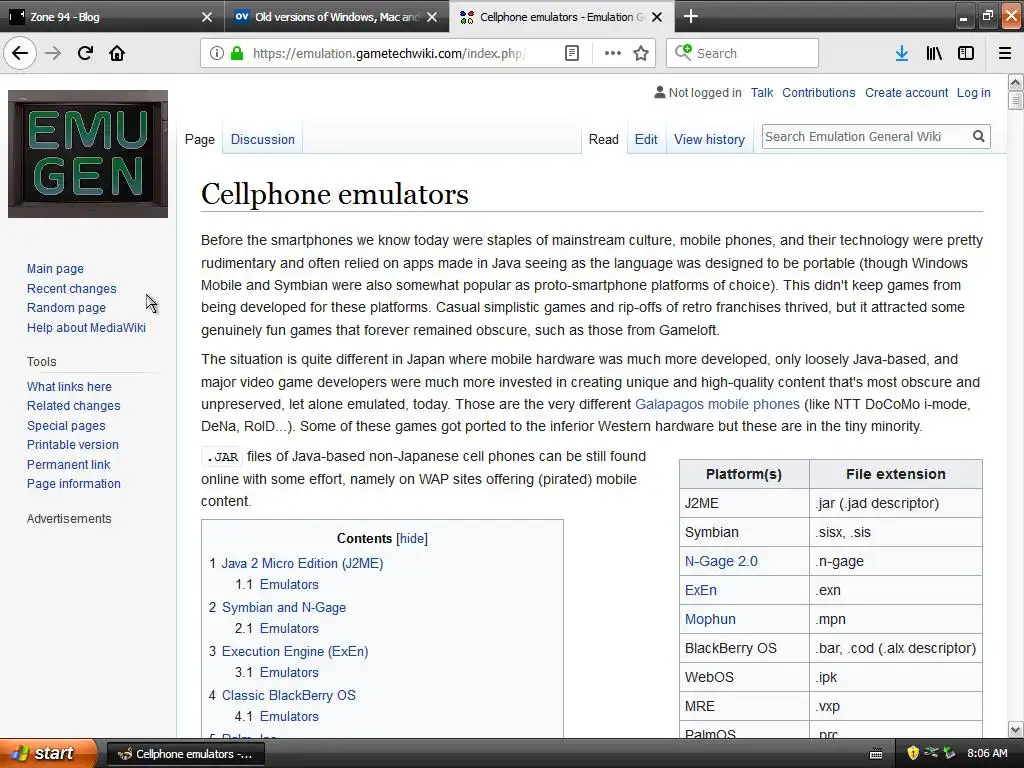Open N-Gage 2.0 link in table
Image resolution: width=1024 pixels, height=768 pixels.
pyautogui.click(x=721, y=561)
